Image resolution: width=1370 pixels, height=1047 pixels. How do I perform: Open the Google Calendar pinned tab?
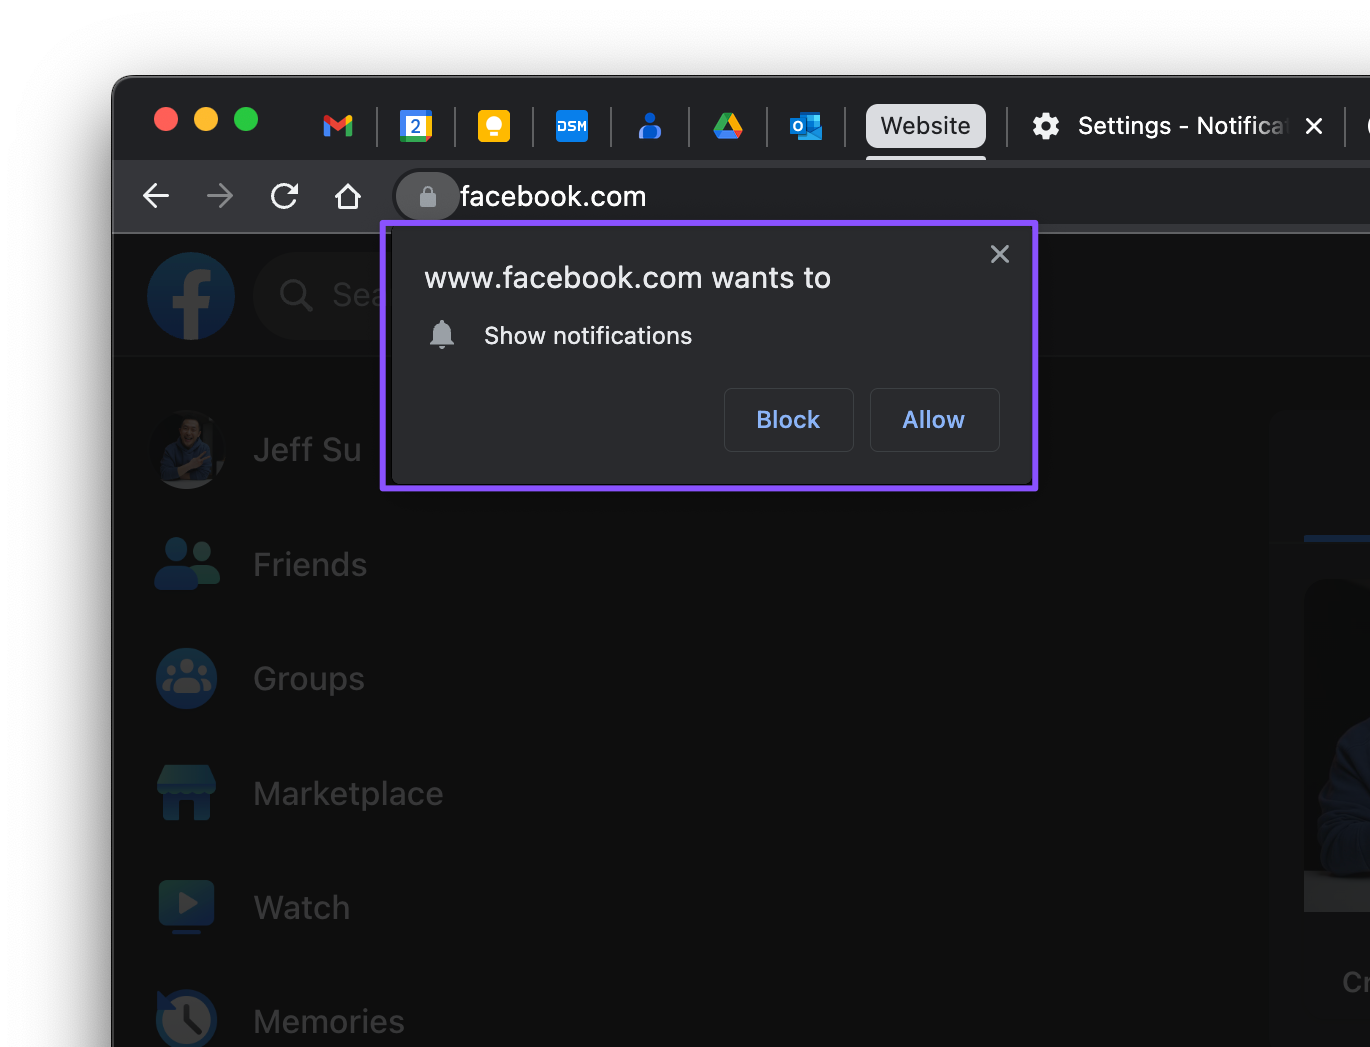[416, 126]
